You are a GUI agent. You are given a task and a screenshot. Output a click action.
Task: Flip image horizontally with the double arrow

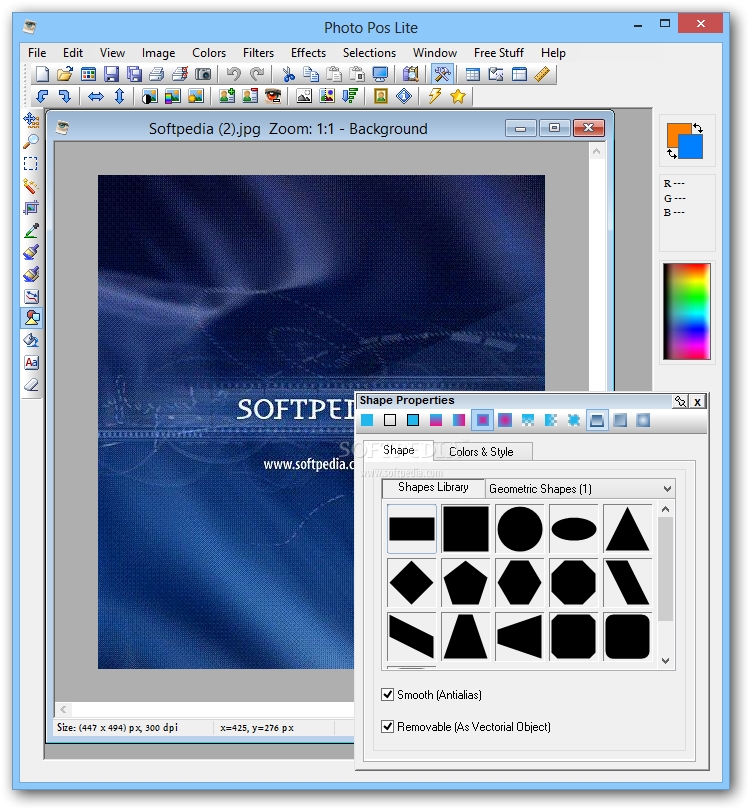96,96
